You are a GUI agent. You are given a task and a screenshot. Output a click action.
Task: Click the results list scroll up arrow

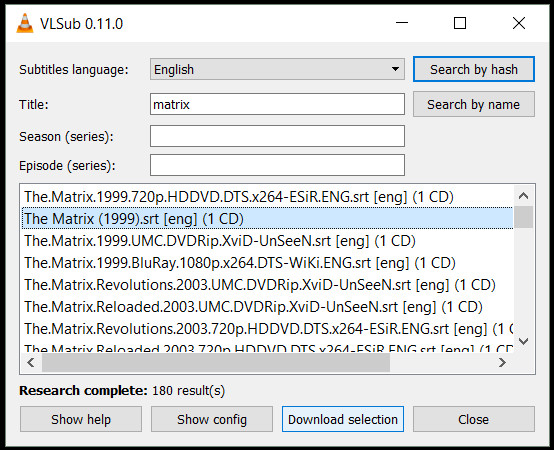pos(523,196)
